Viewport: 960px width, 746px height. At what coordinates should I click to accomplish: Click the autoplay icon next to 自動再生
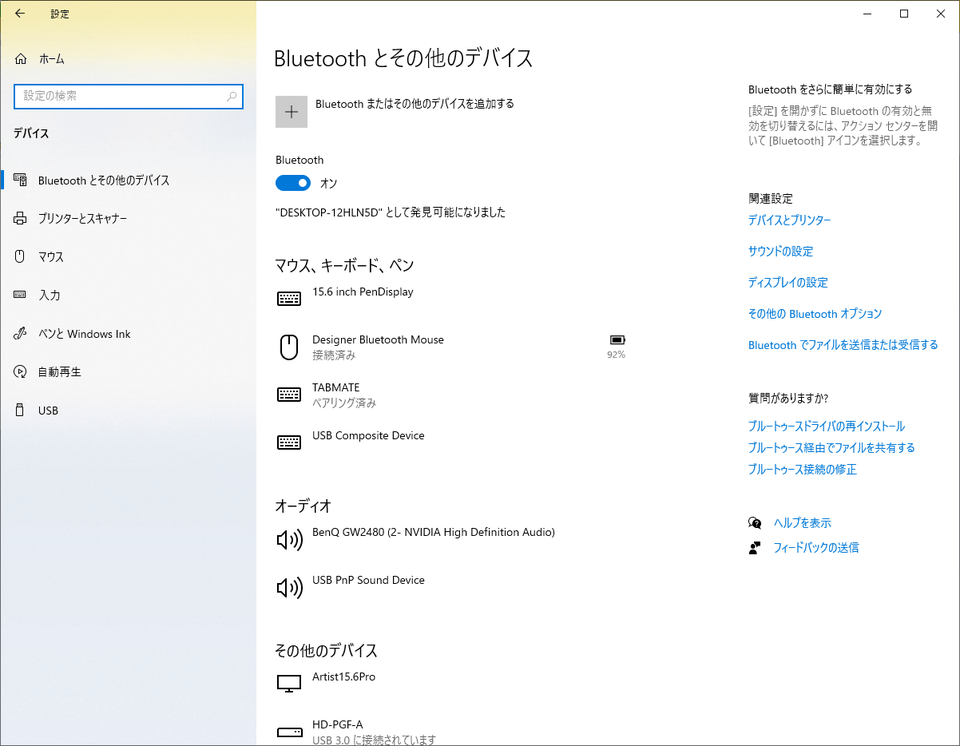pos(20,372)
